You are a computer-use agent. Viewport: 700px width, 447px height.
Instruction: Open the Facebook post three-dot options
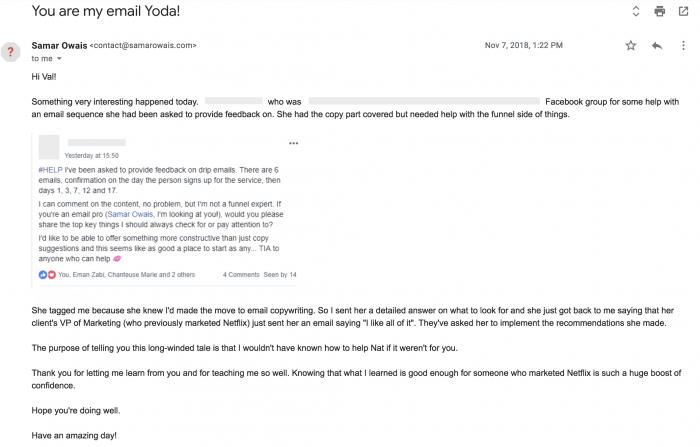293,143
